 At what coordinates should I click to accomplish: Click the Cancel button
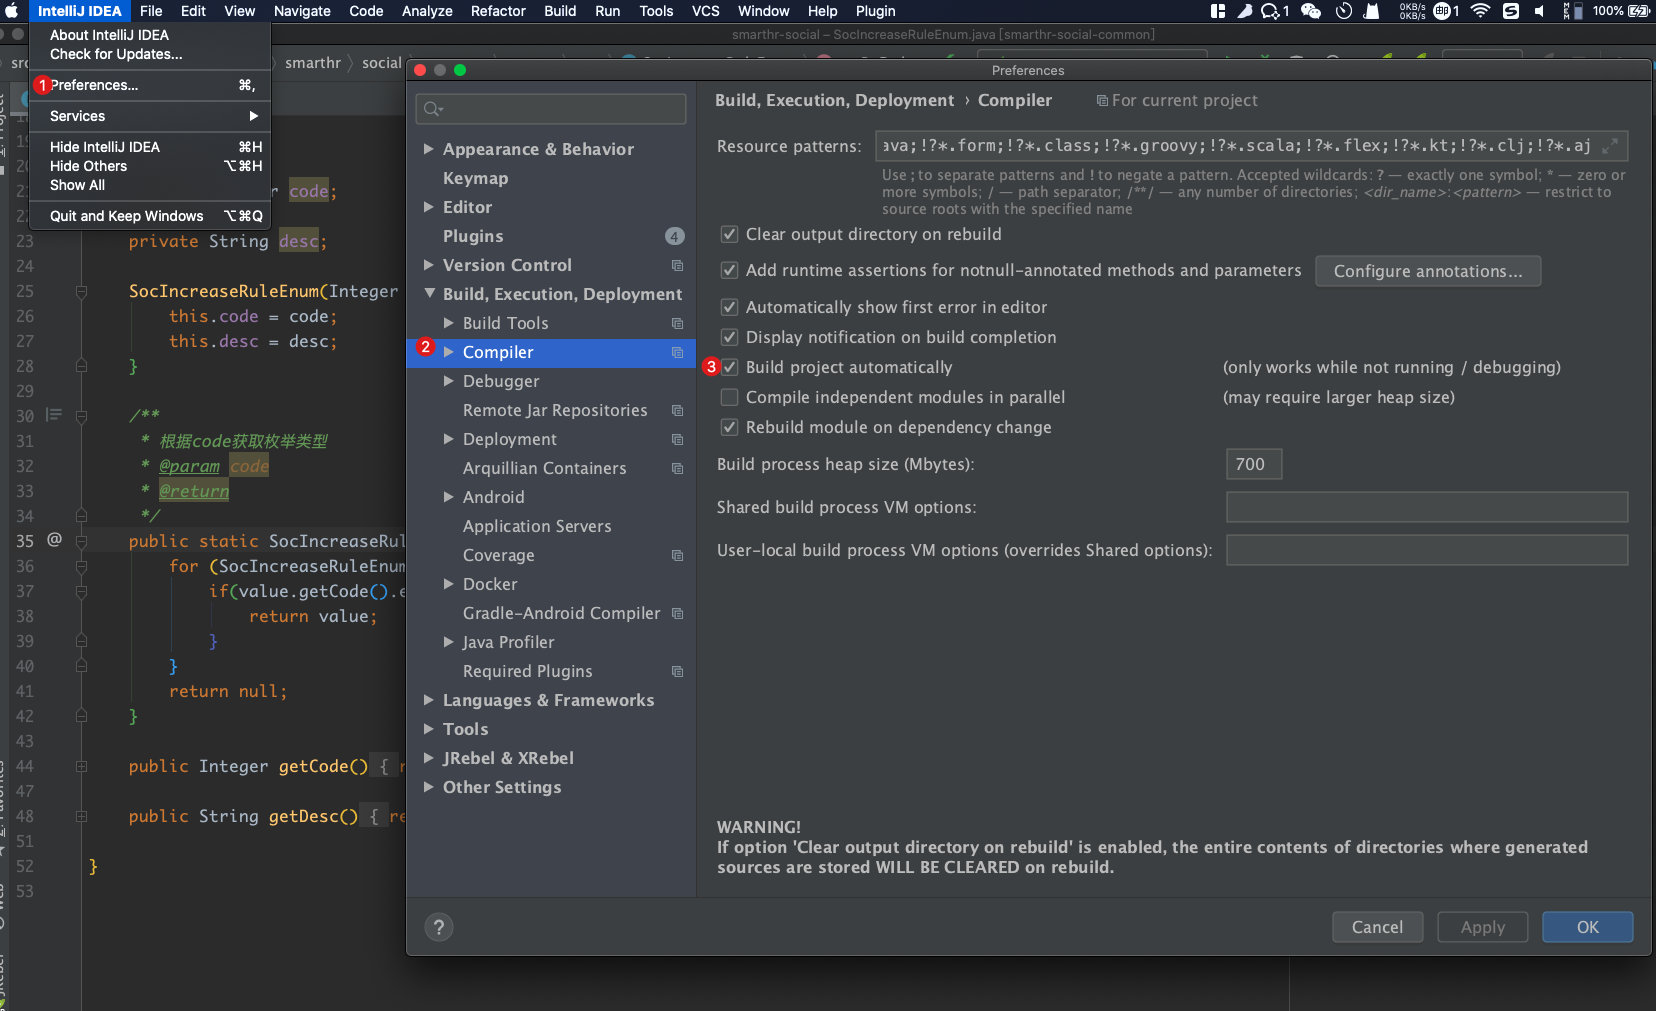[x=1377, y=927]
